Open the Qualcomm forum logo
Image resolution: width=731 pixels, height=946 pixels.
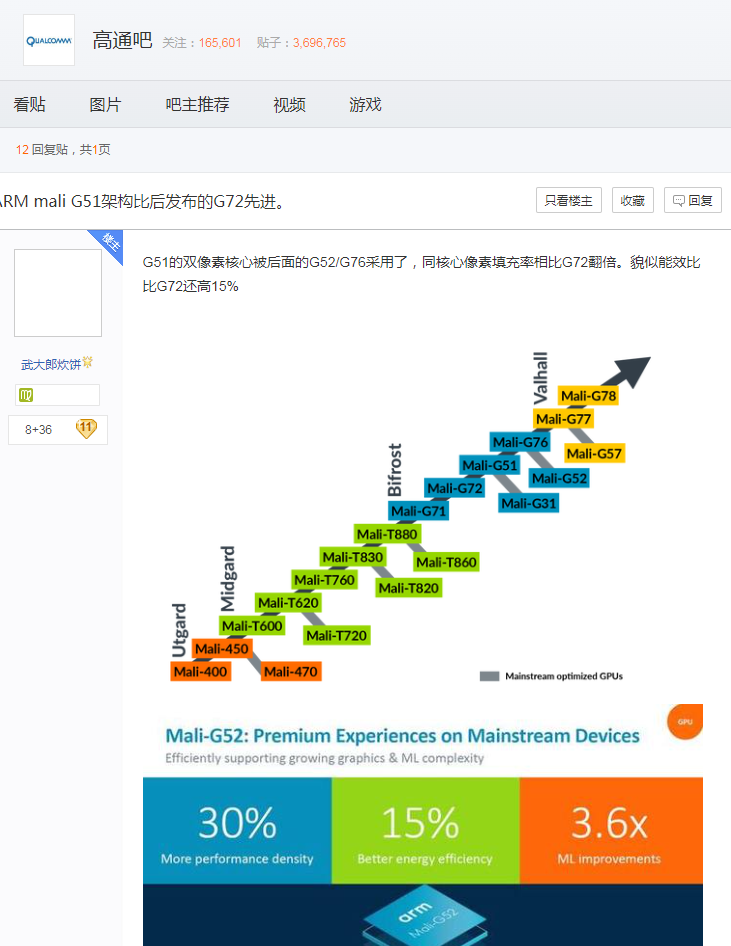coord(49,40)
